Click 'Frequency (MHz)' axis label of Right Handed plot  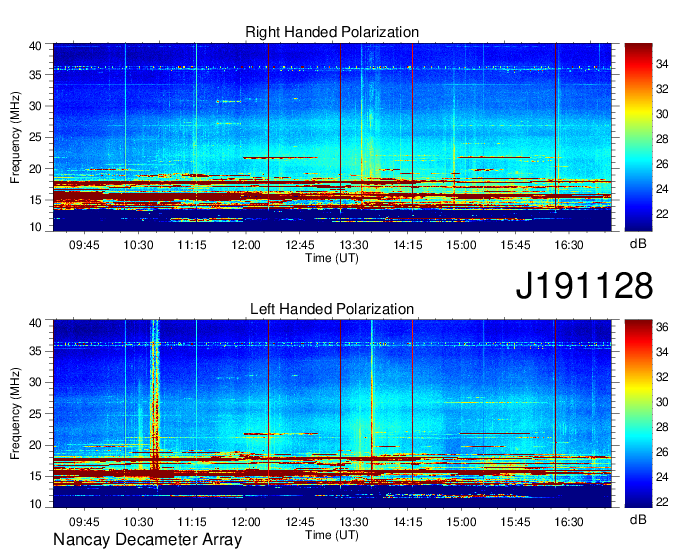(x=15, y=137)
